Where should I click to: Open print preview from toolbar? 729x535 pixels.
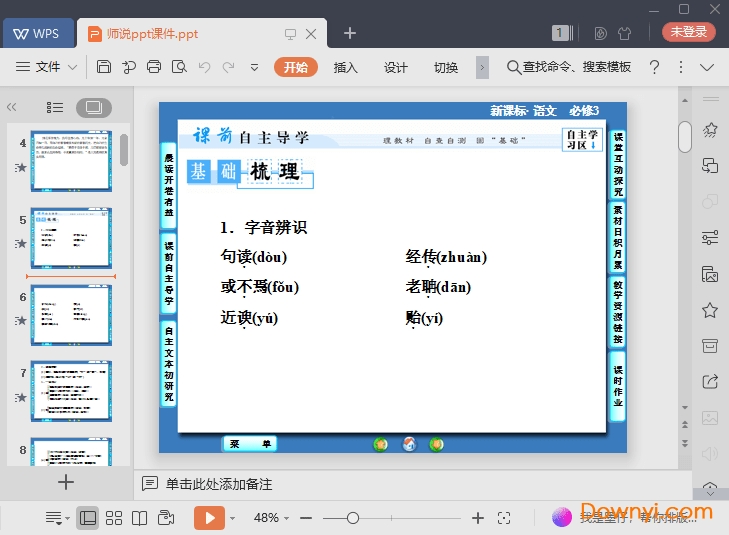179,67
